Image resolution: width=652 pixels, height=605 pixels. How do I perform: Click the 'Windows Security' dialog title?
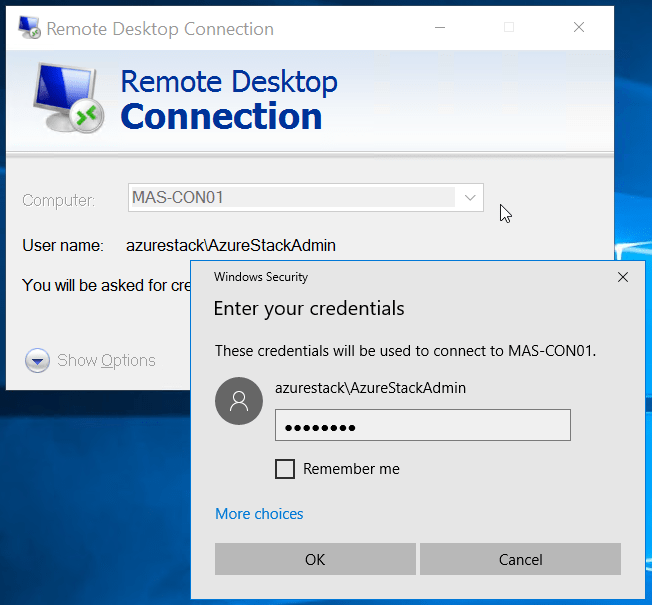click(261, 277)
